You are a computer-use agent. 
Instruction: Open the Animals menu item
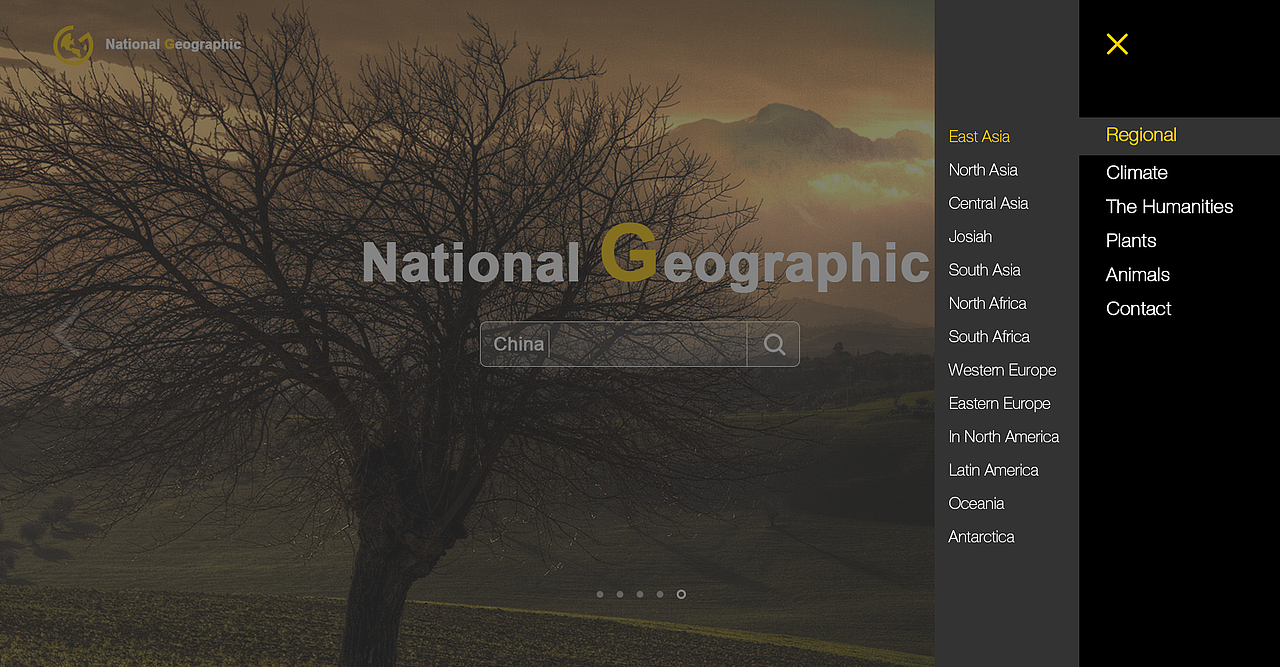1138,274
